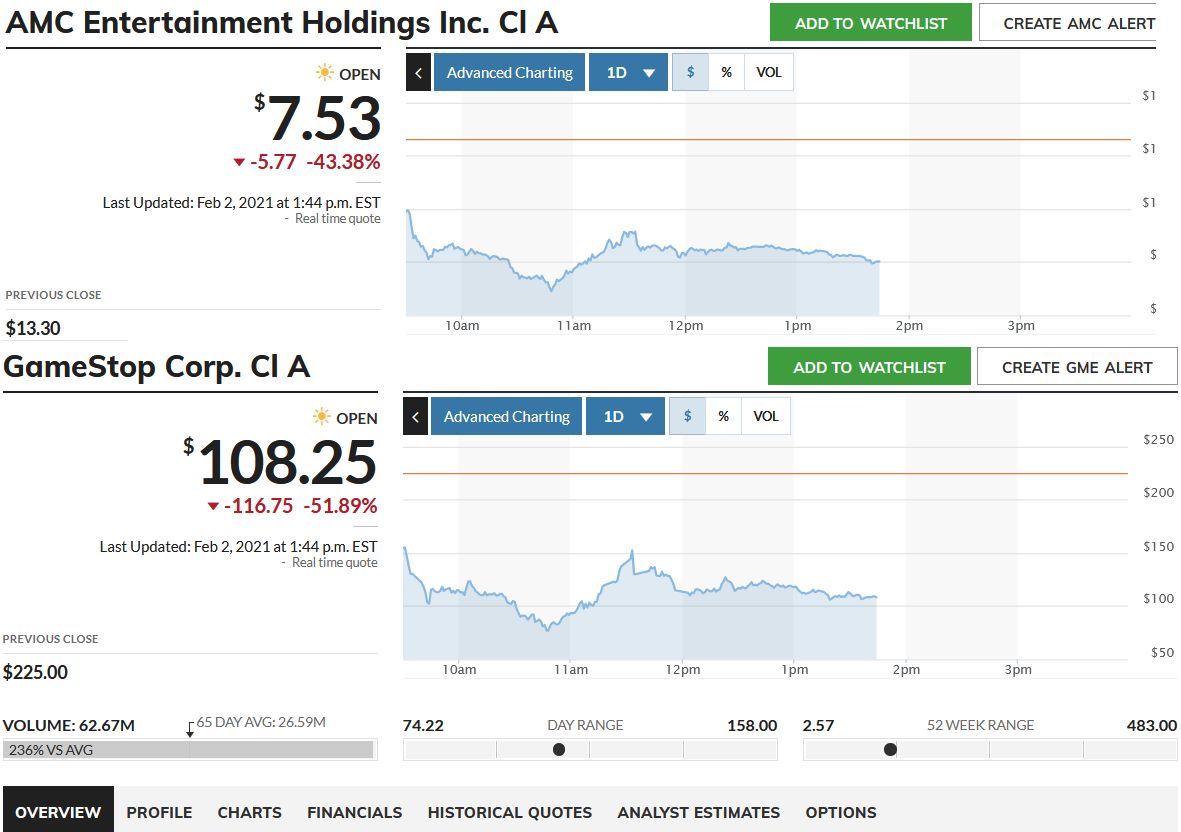Collapse AMC chart with back arrow icon

click(418, 73)
